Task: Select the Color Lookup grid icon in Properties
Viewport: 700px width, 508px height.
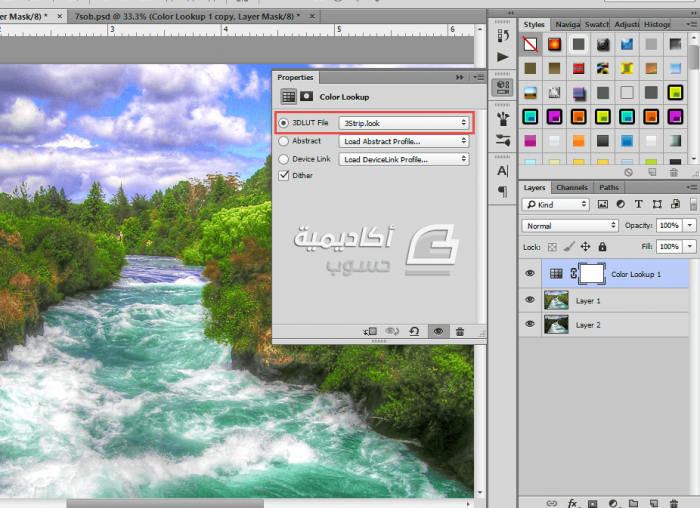Action: point(288,96)
